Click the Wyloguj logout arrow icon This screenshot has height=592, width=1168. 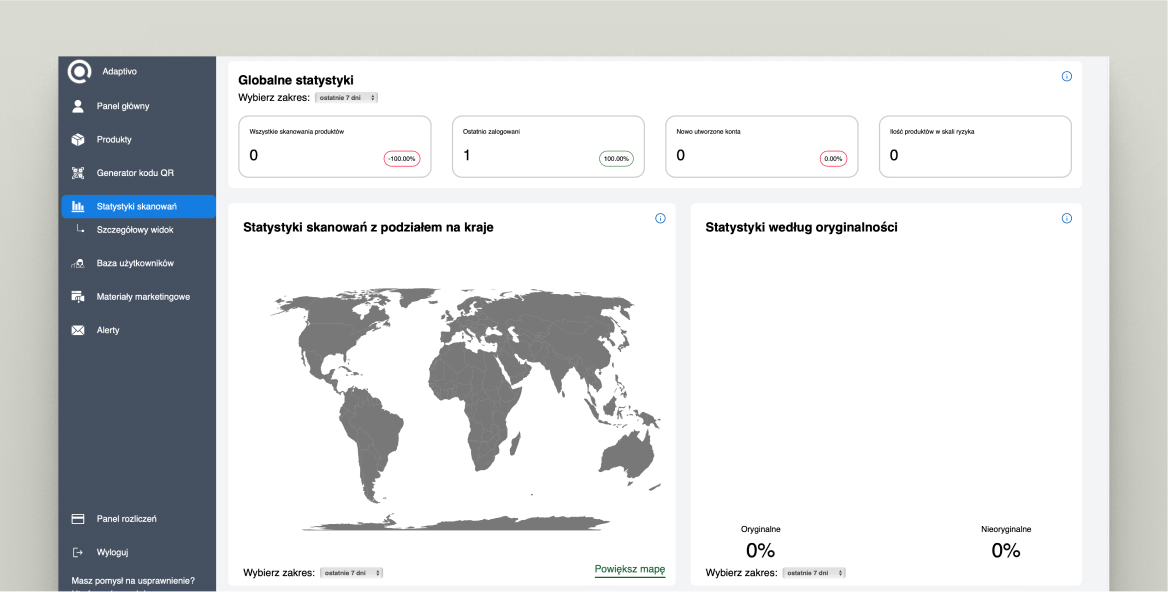(x=78, y=552)
